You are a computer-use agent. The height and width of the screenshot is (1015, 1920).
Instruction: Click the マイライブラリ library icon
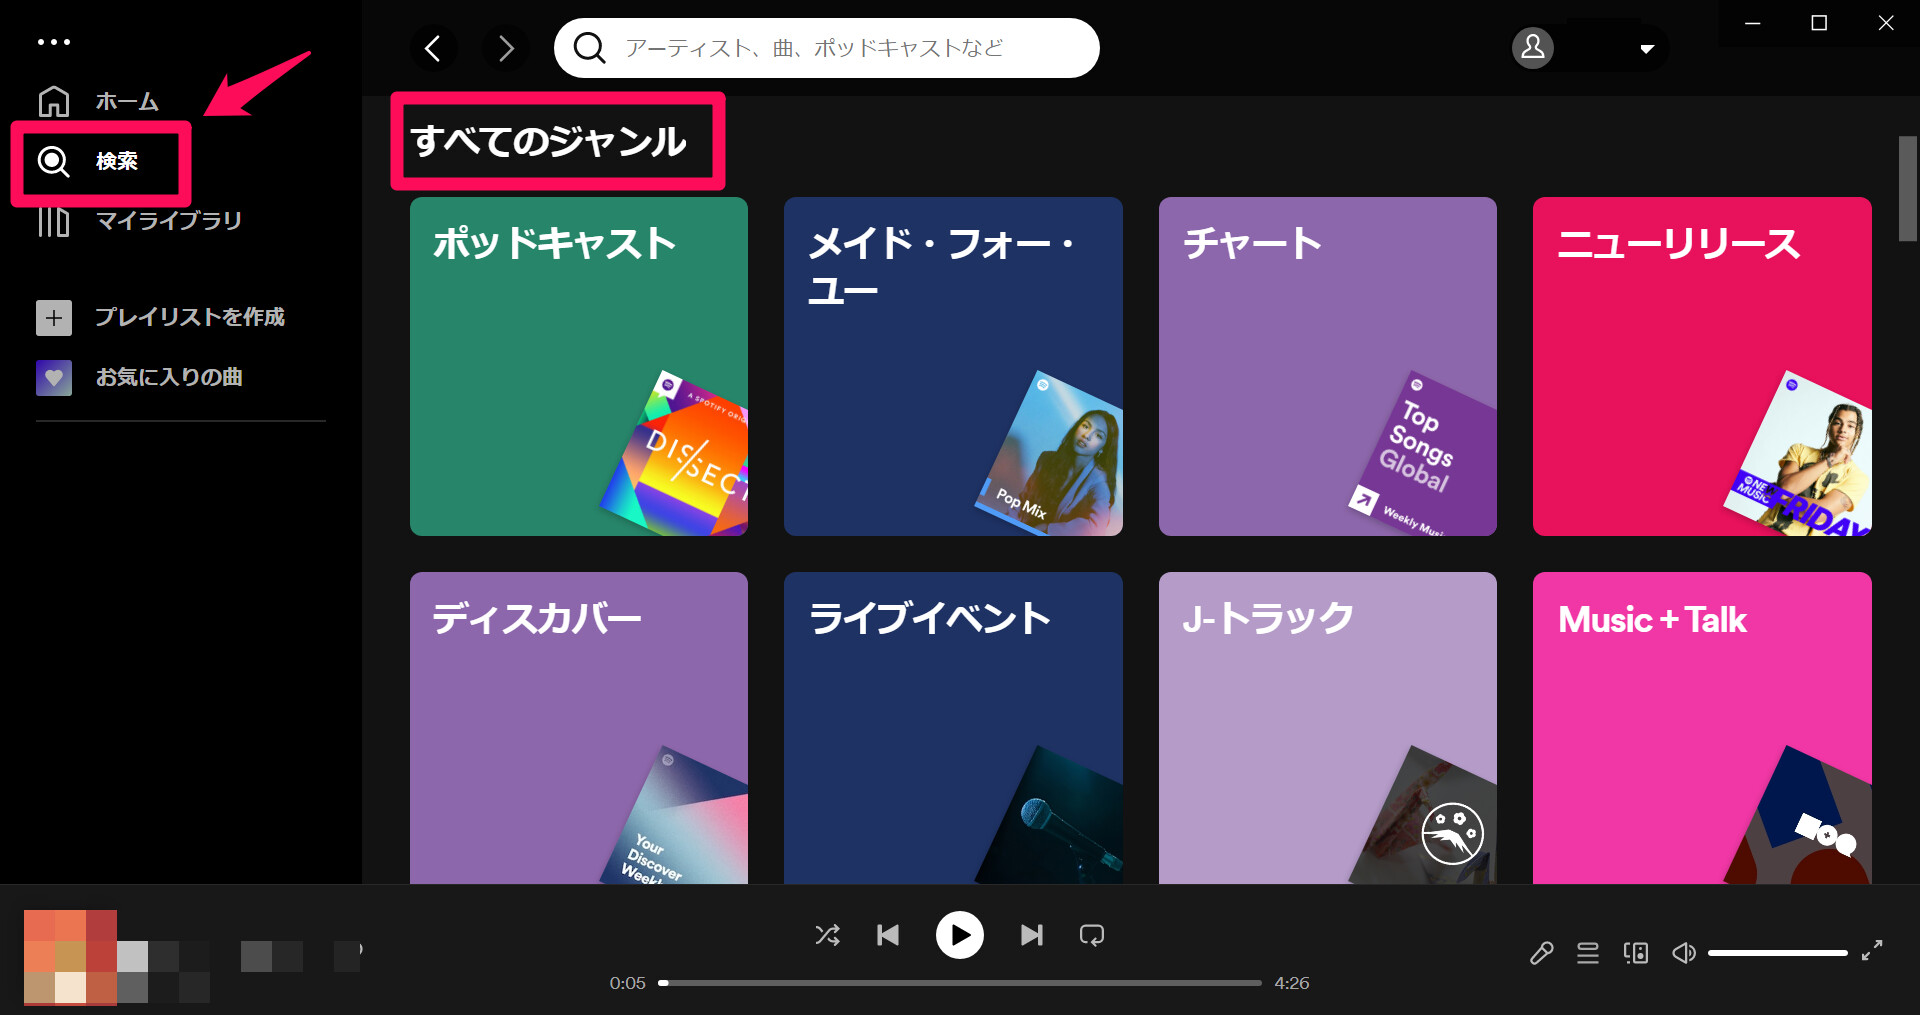tap(54, 221)
